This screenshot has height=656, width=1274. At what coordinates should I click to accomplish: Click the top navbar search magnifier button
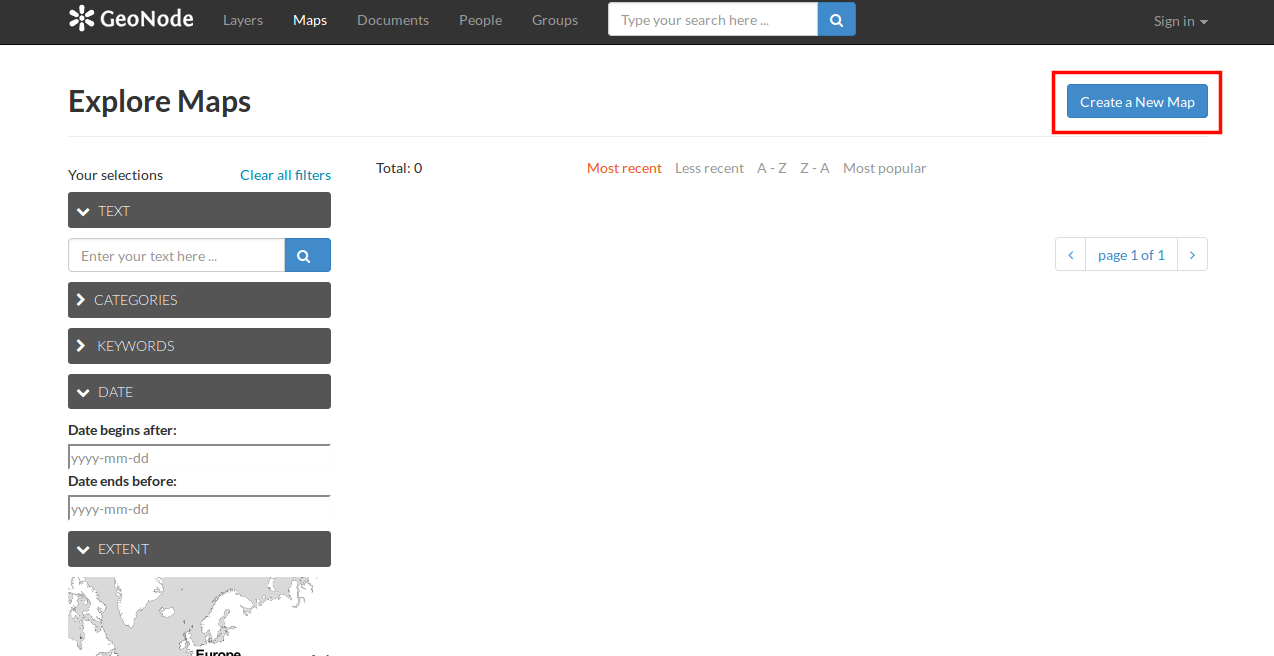click(836, 20)
